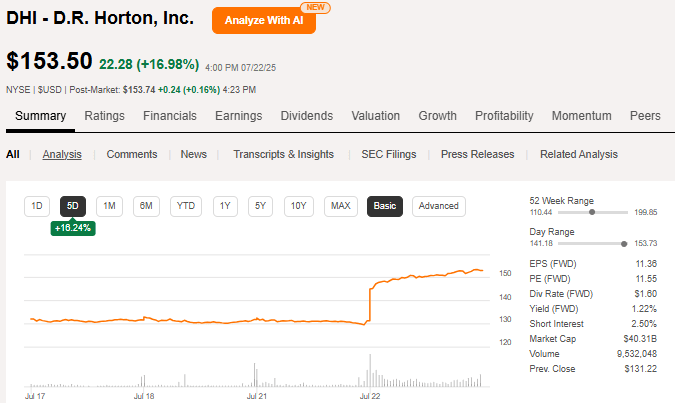Click the 52 Week Range slider marker
Viewport: 675px width, 403px height.
pyautogui.click(x=593, y=213)
